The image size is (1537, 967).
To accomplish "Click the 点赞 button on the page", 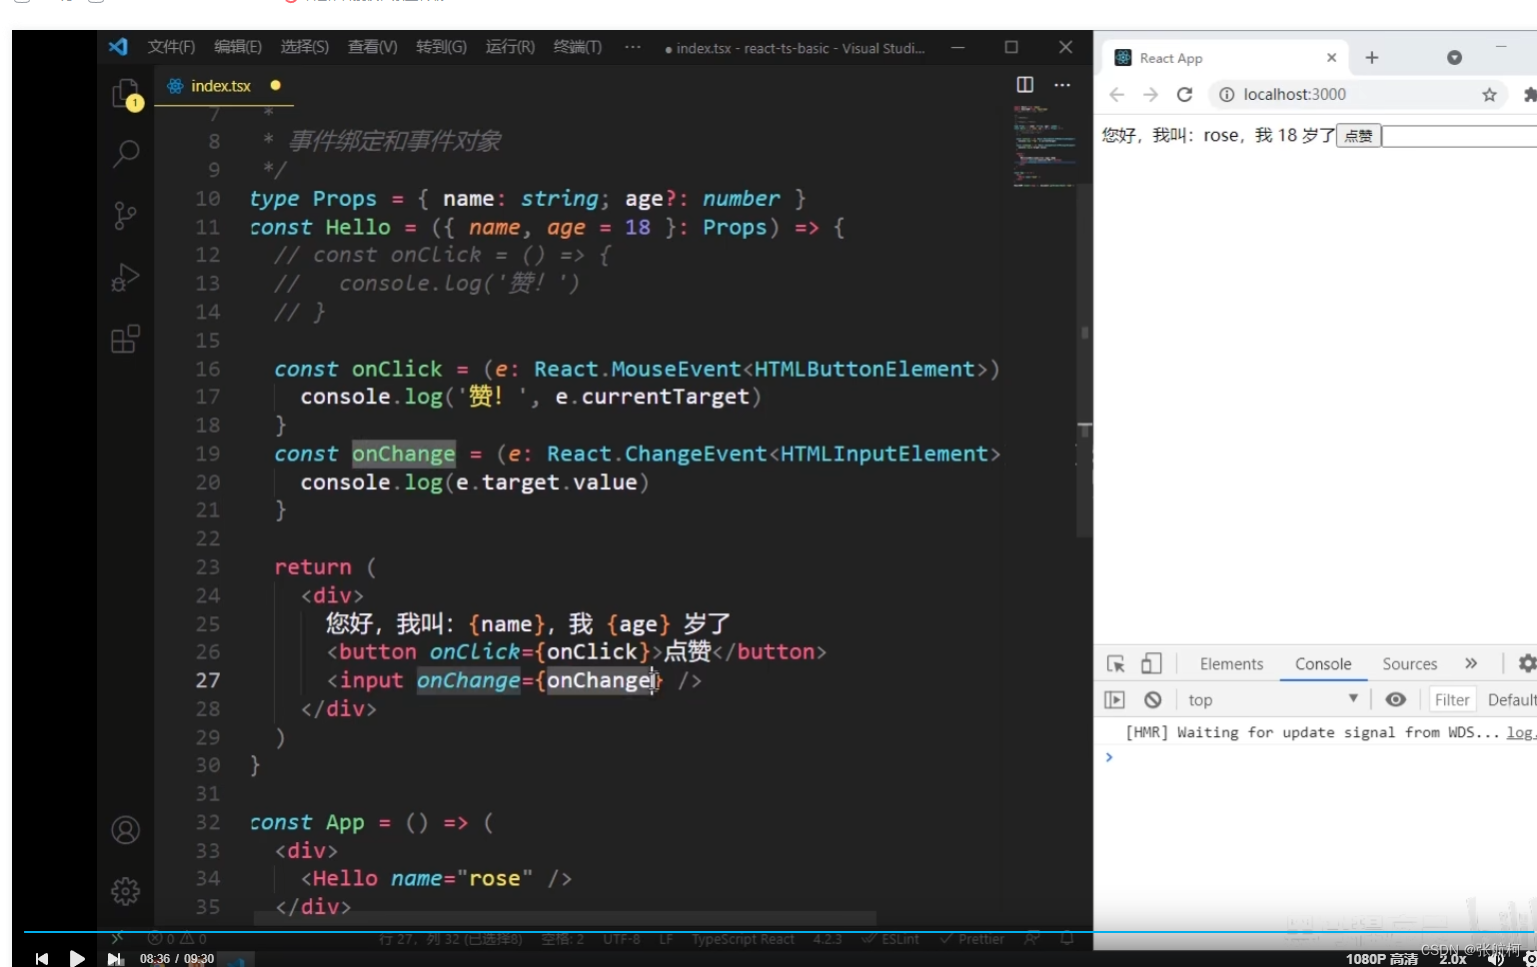I will click(1358, 136).
